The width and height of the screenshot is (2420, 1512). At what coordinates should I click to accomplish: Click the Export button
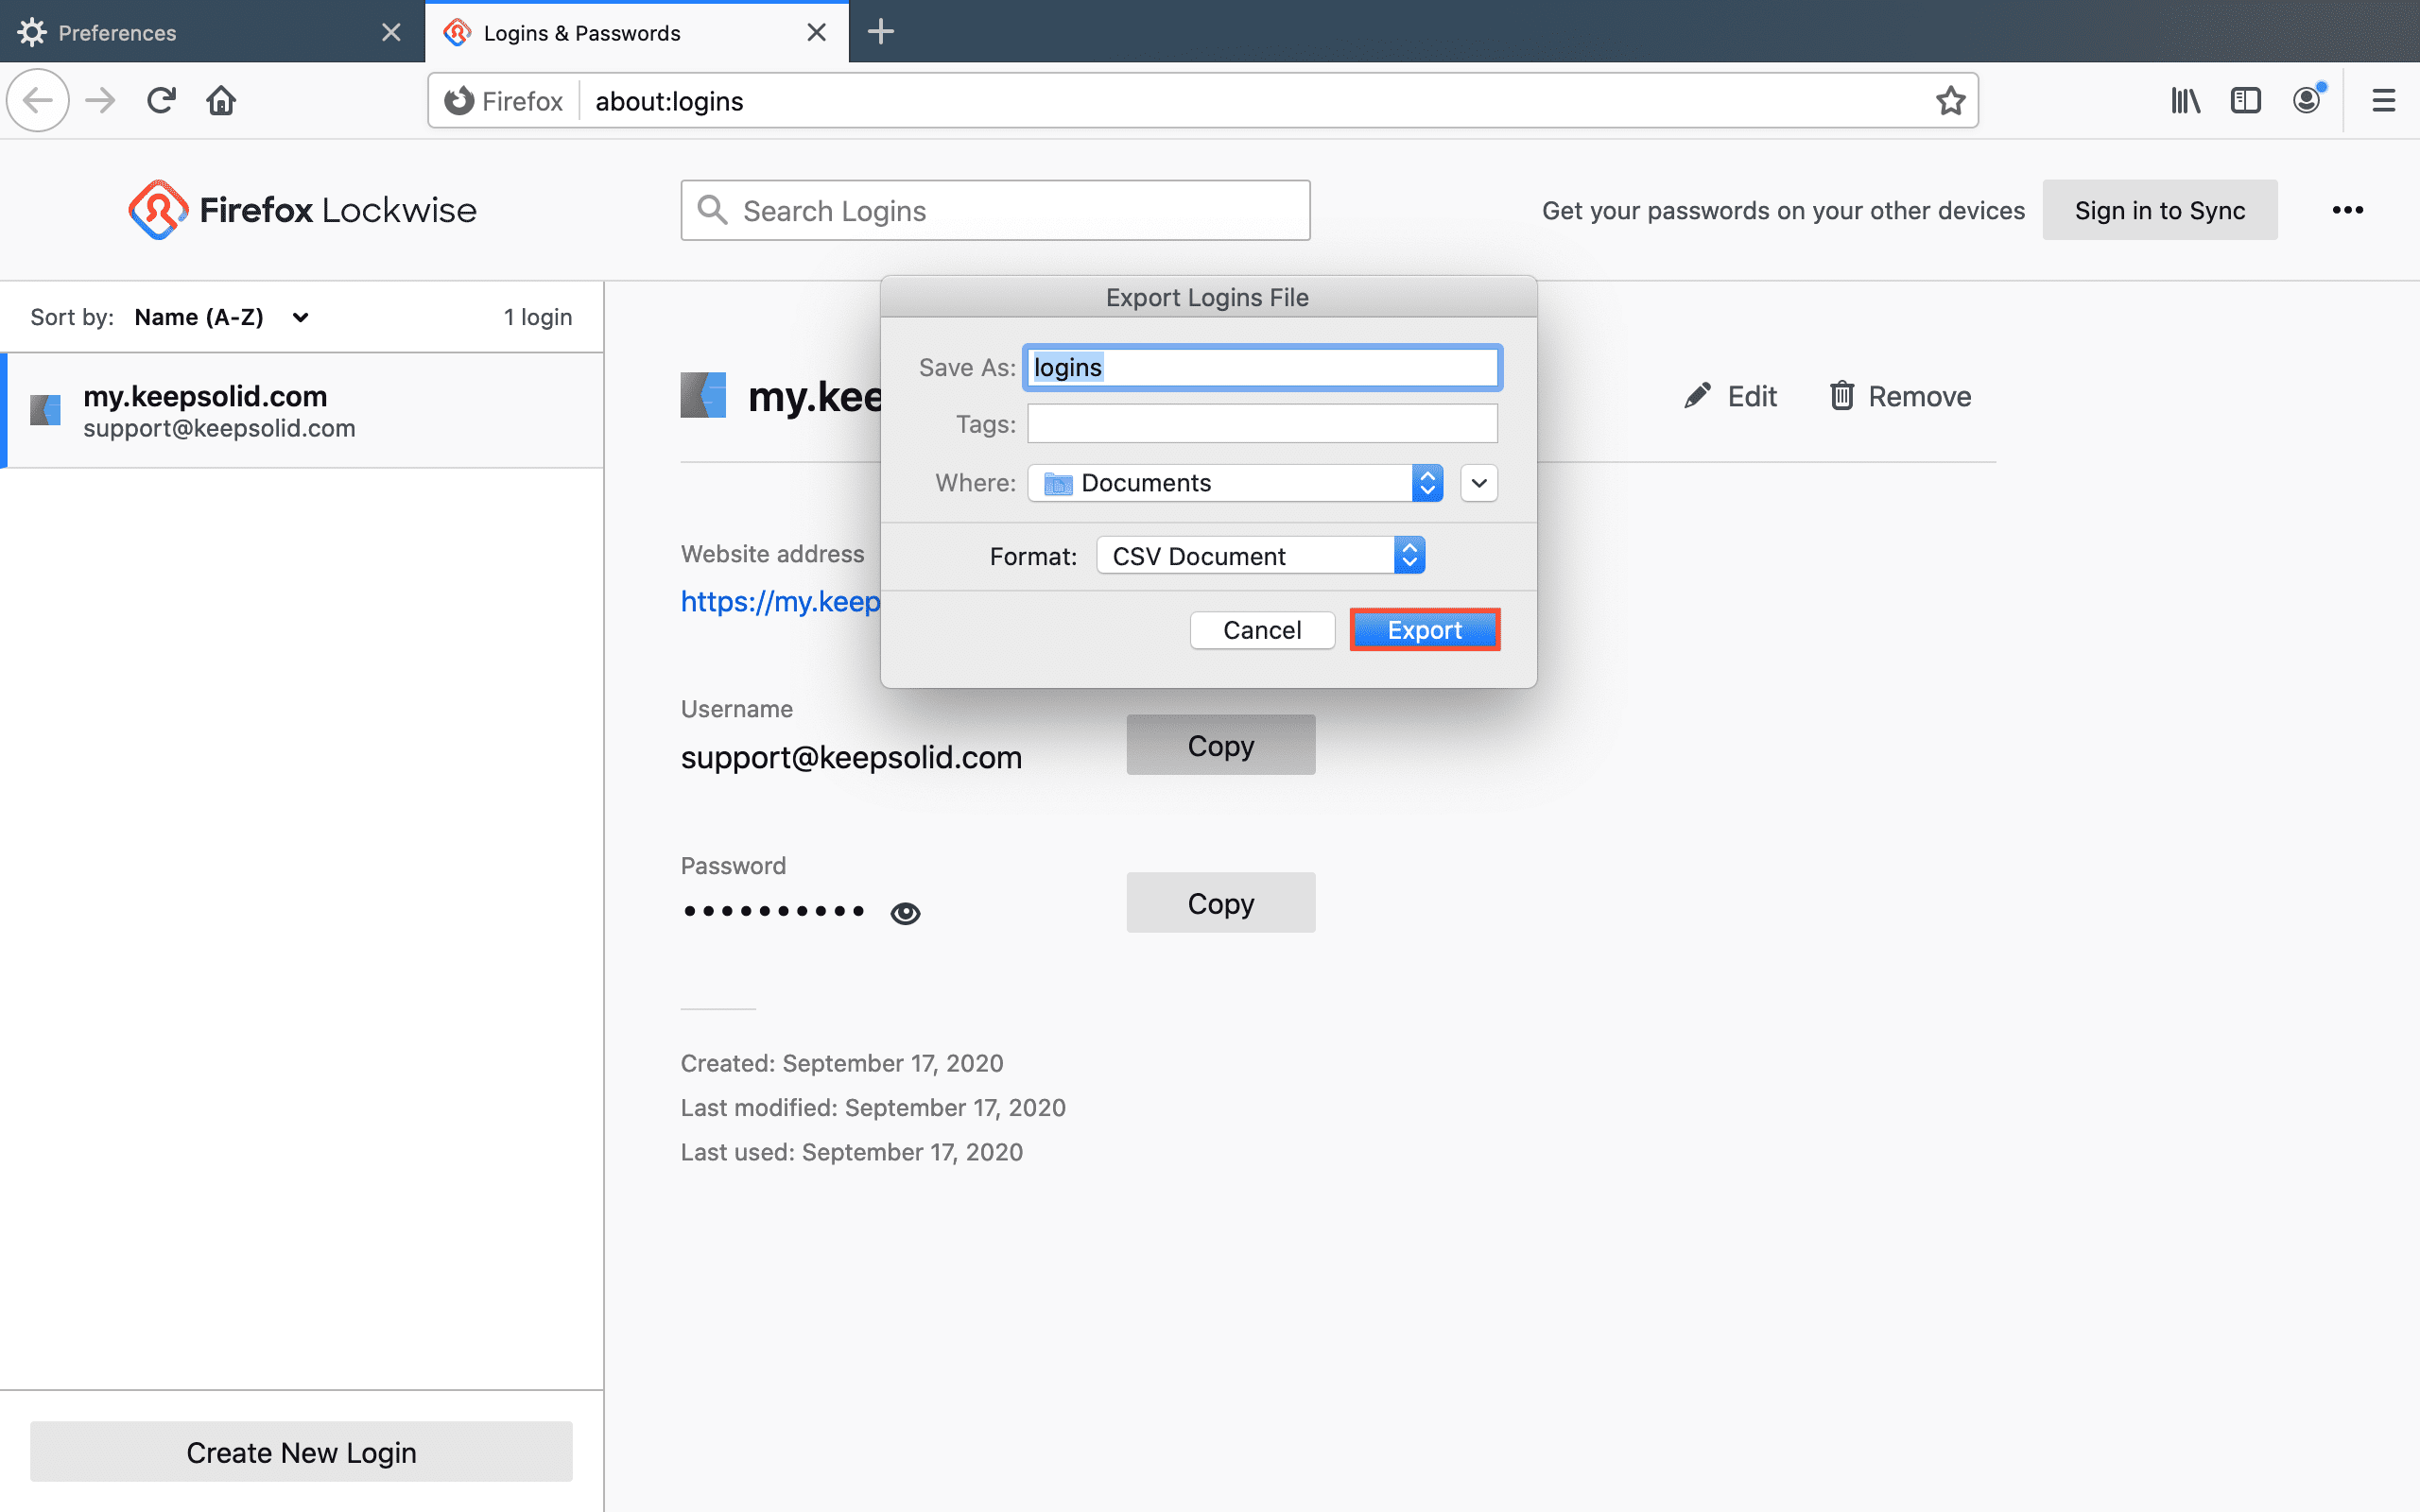[x=1424, y=630]
